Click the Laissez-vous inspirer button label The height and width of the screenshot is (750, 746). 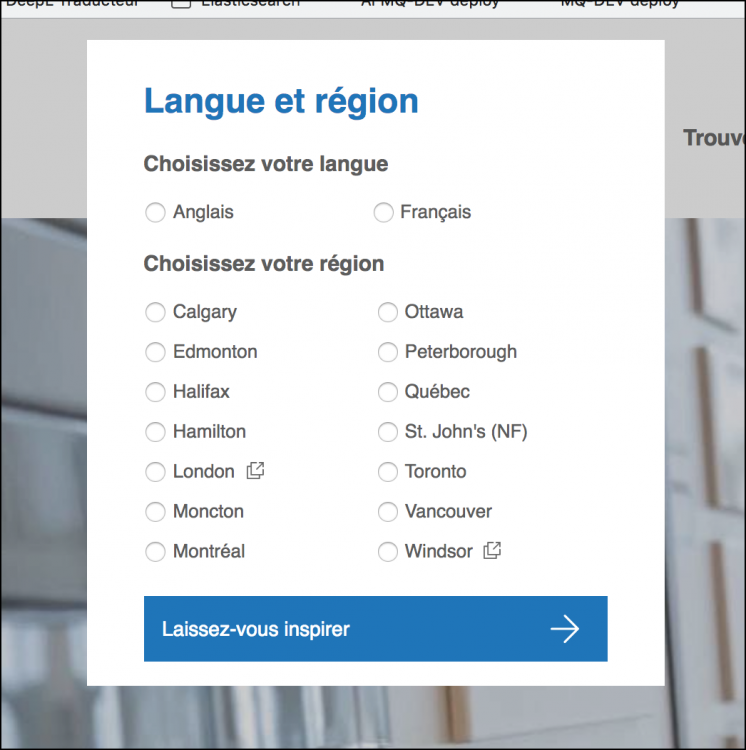click(256, 630)
